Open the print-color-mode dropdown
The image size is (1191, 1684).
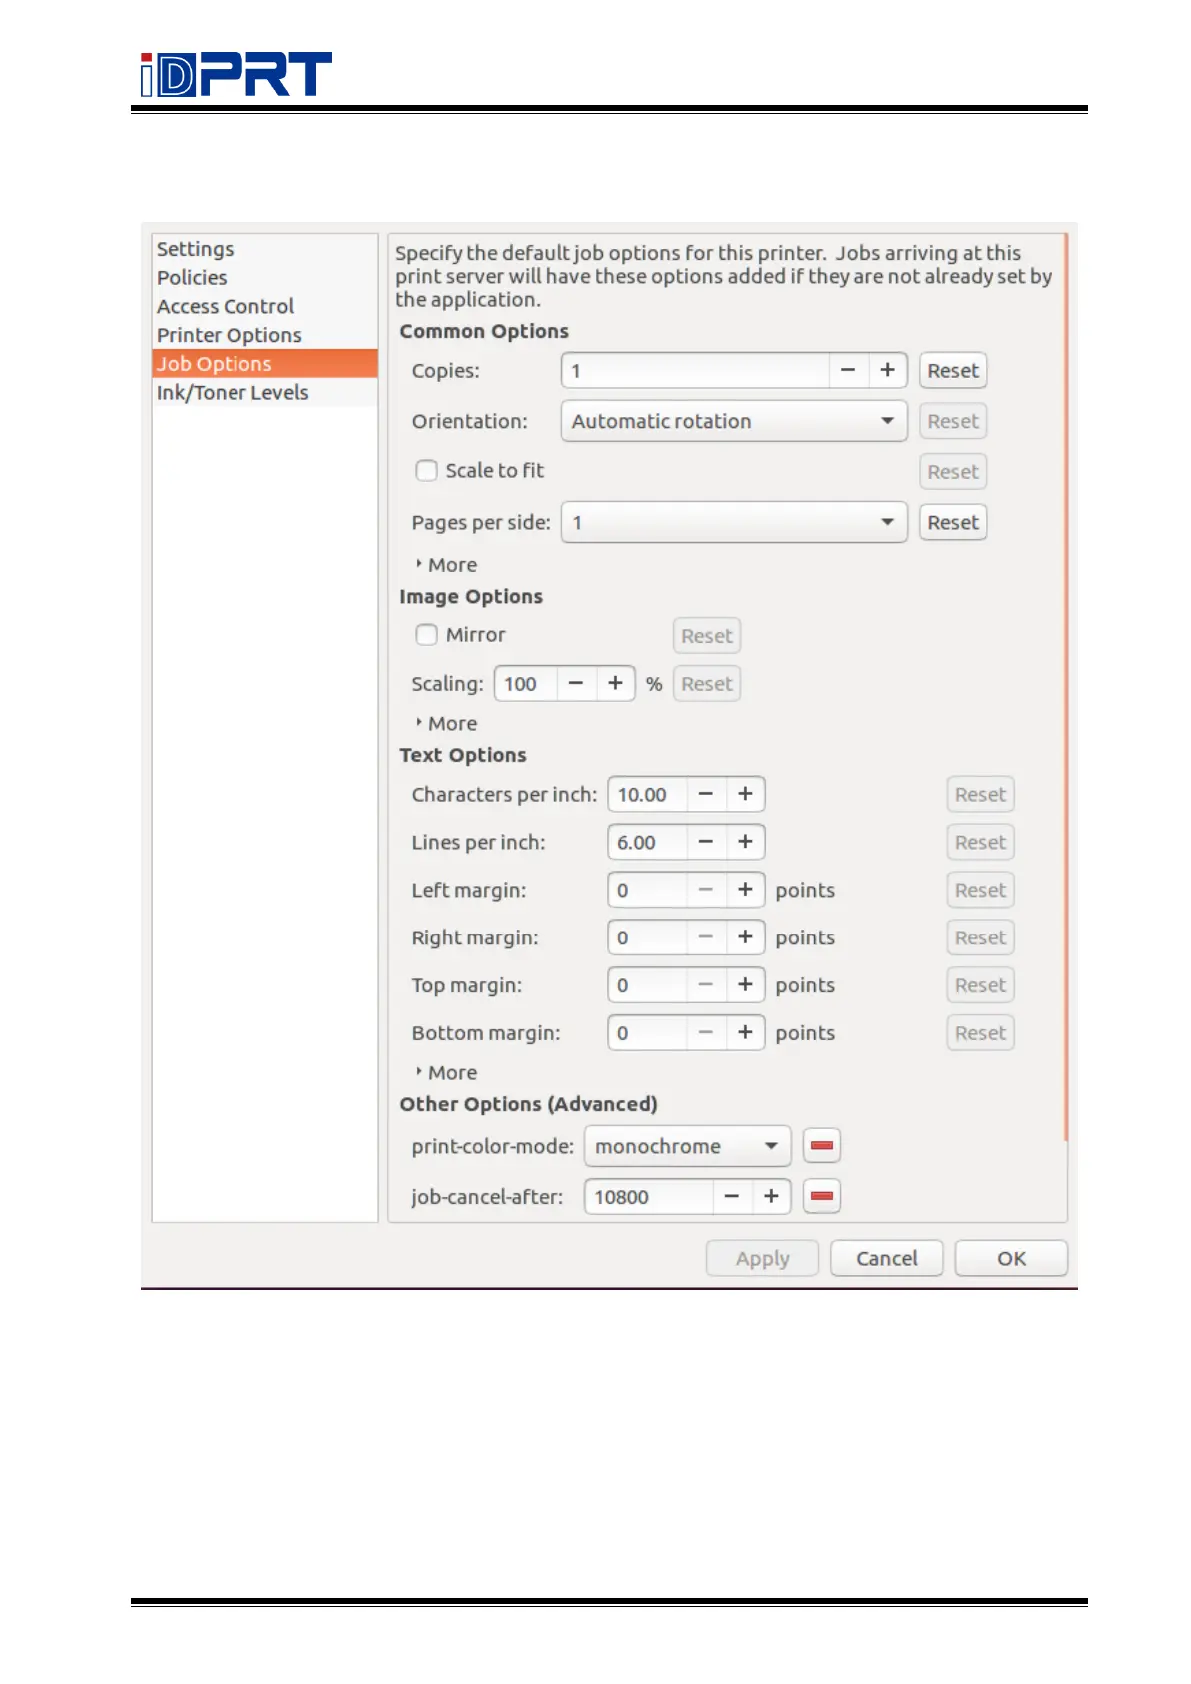point(687,1146)
